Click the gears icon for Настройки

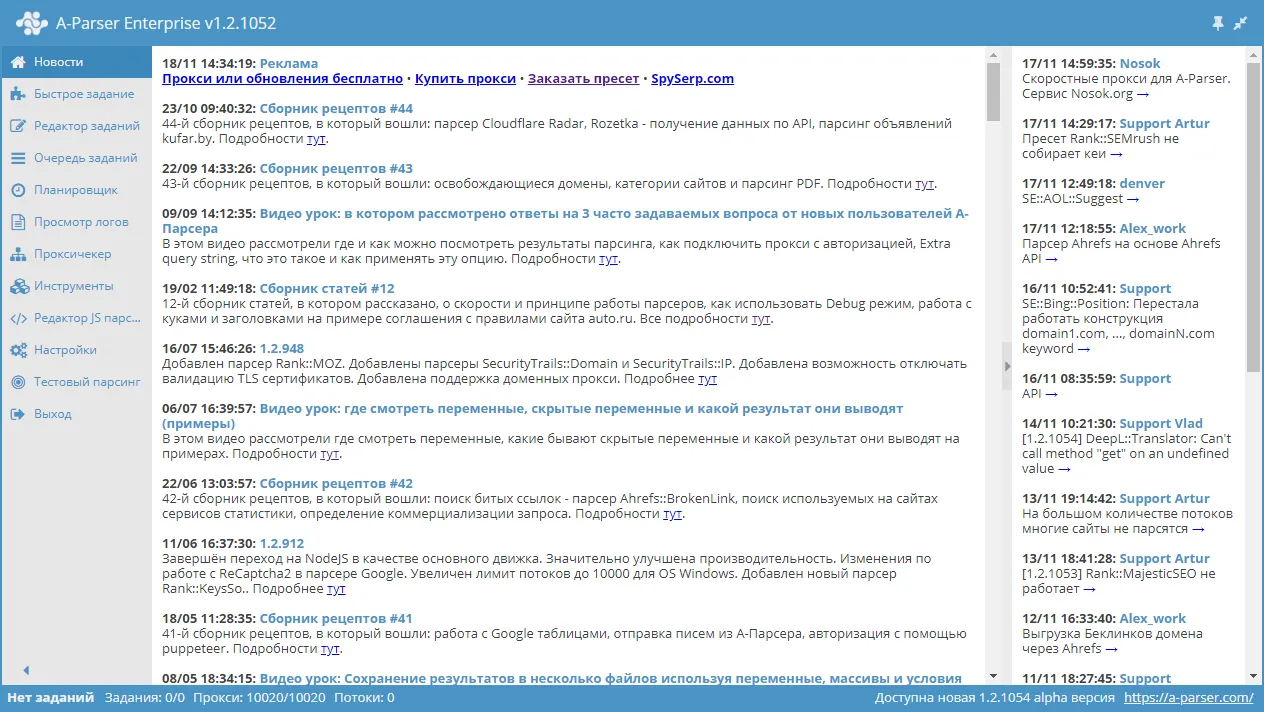18,350
